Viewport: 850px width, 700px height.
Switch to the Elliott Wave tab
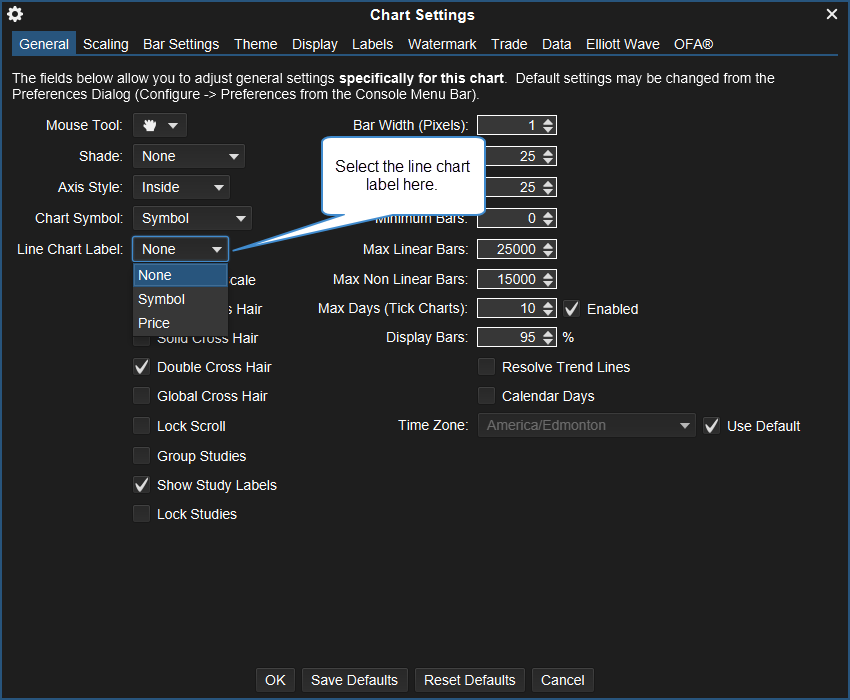[x=622, y=44]
